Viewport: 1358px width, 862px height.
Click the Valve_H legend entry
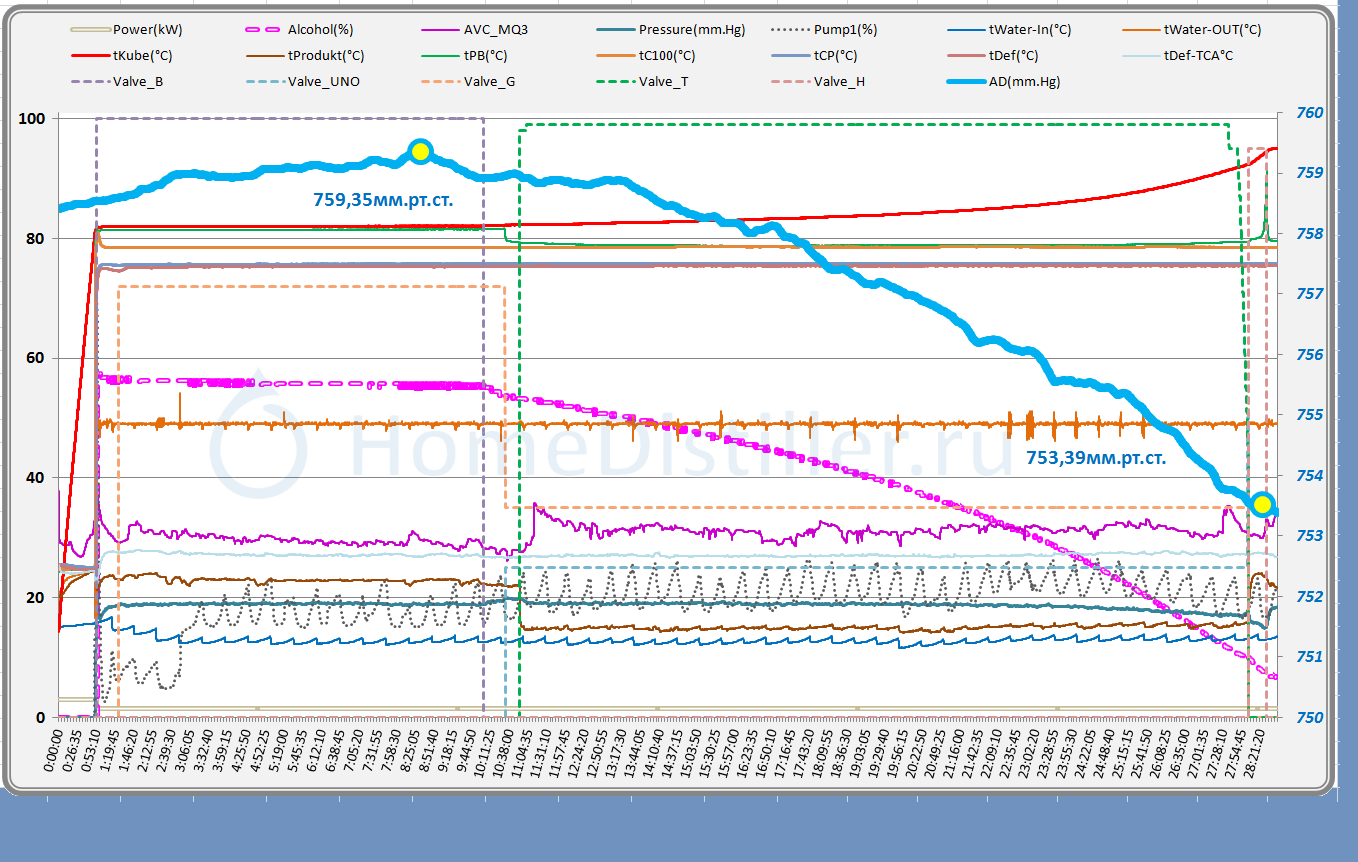tap(839, 82)
